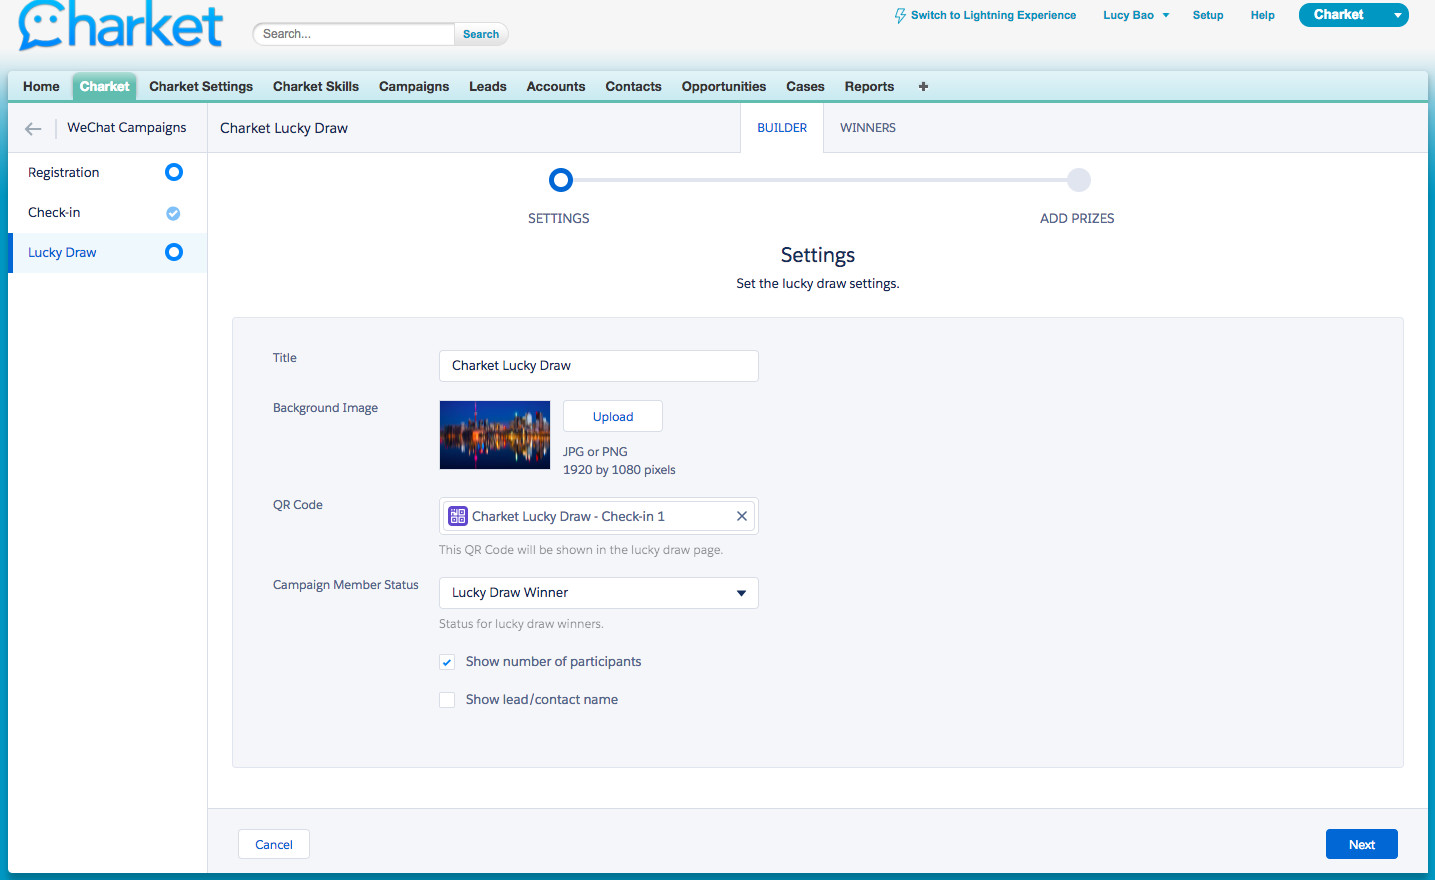This screenshot has height=880, width=1435.
Task: Click the back arrow beside WeChat Campaigns
Action: (33, 128)
